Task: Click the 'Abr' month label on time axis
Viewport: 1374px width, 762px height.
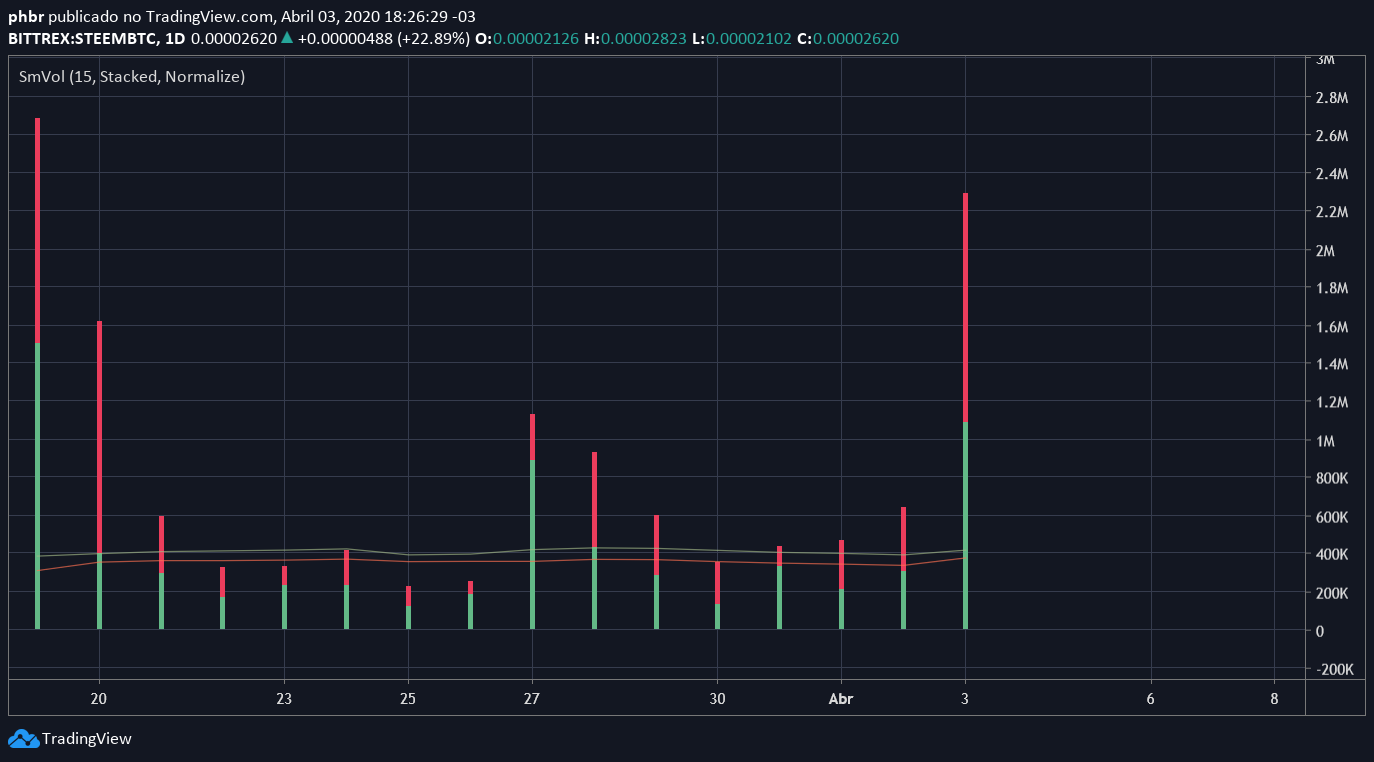Action: pos(841,698)
